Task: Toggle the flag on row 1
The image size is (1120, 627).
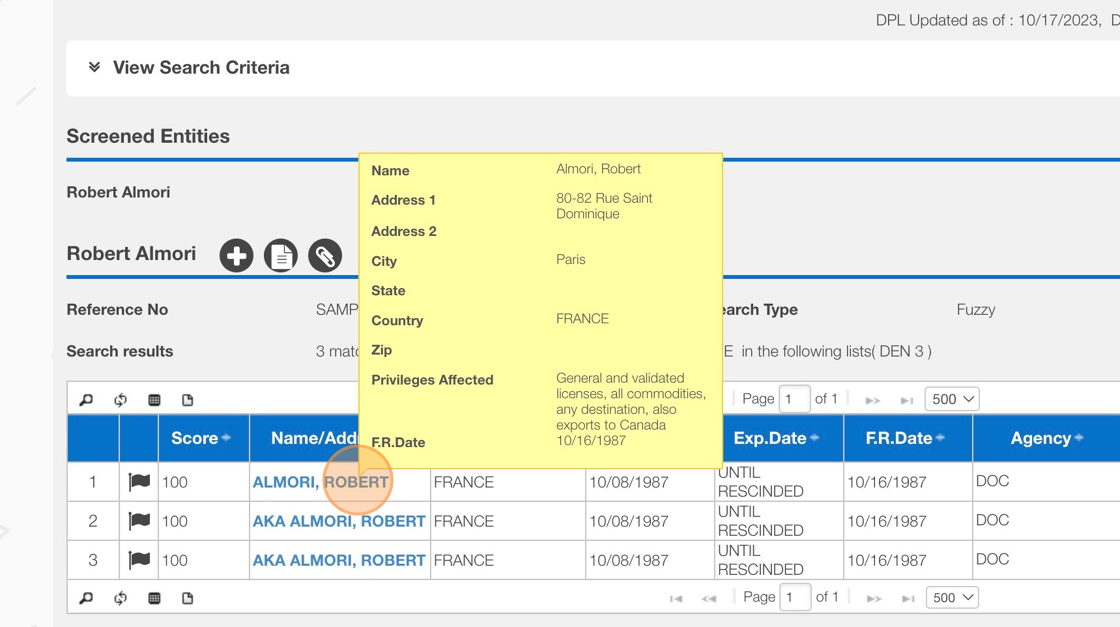Action: [x=139, y=482]
